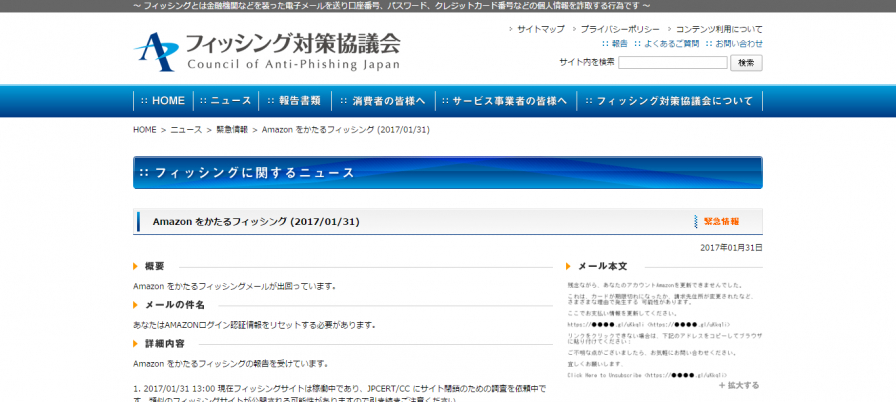Viewport: 896px width, 402px height.
Task: Click 緊急情報 in the breadcrumb trail
Action: pos(231,130)
